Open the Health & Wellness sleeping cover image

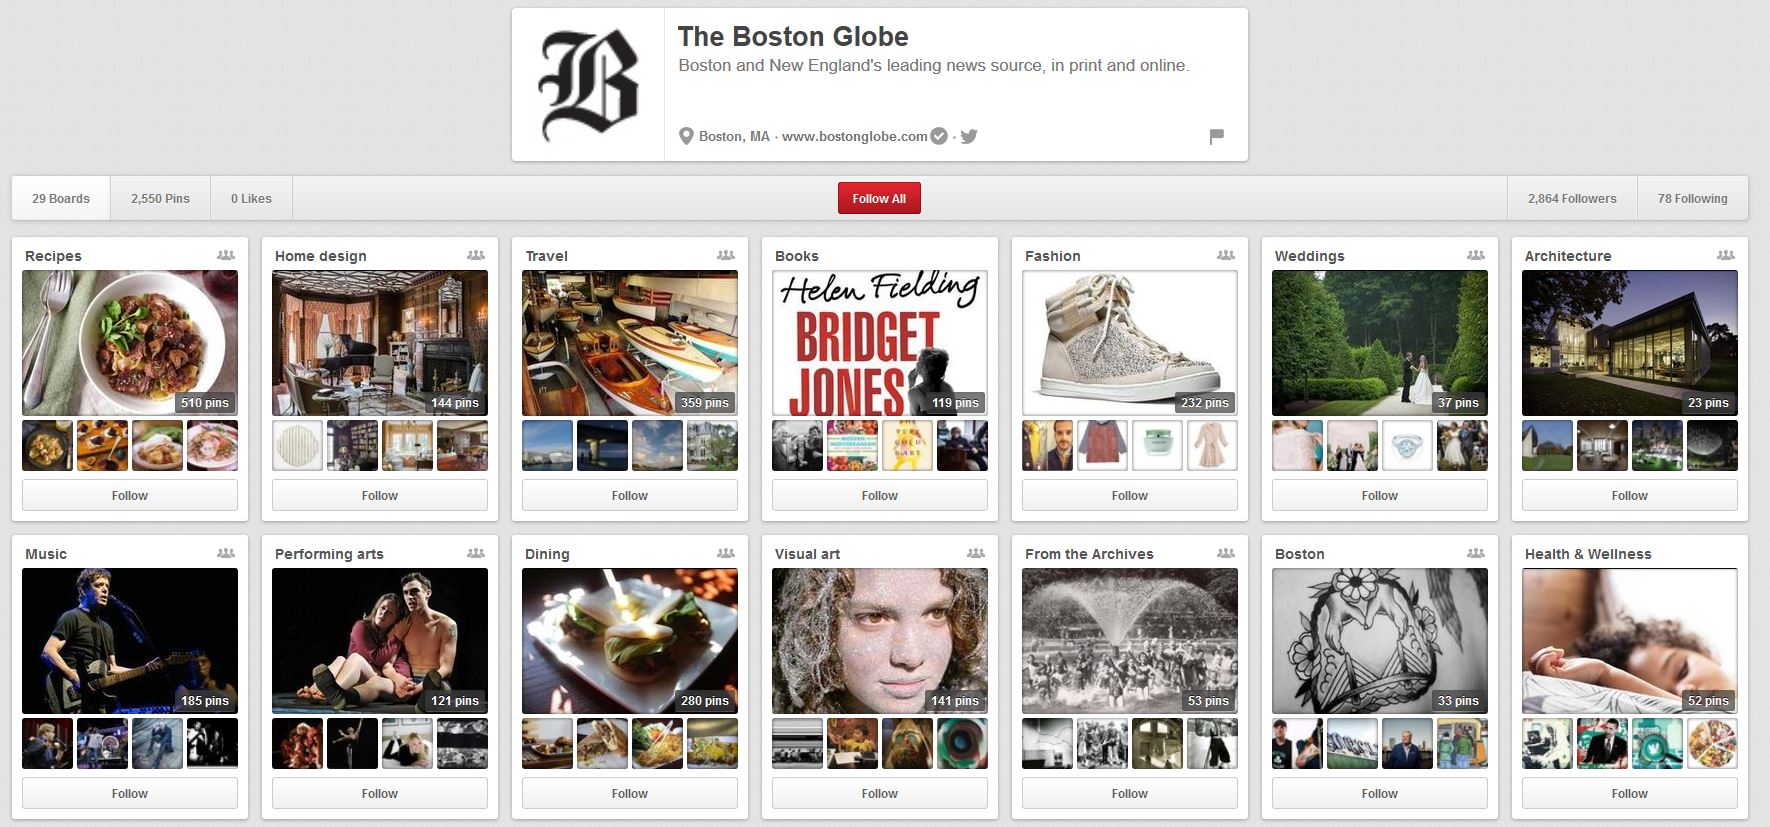coord(1630,641)
